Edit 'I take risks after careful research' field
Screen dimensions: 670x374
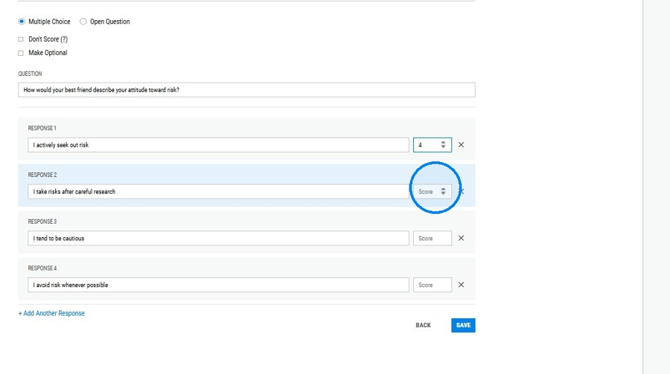pos(218,191)
